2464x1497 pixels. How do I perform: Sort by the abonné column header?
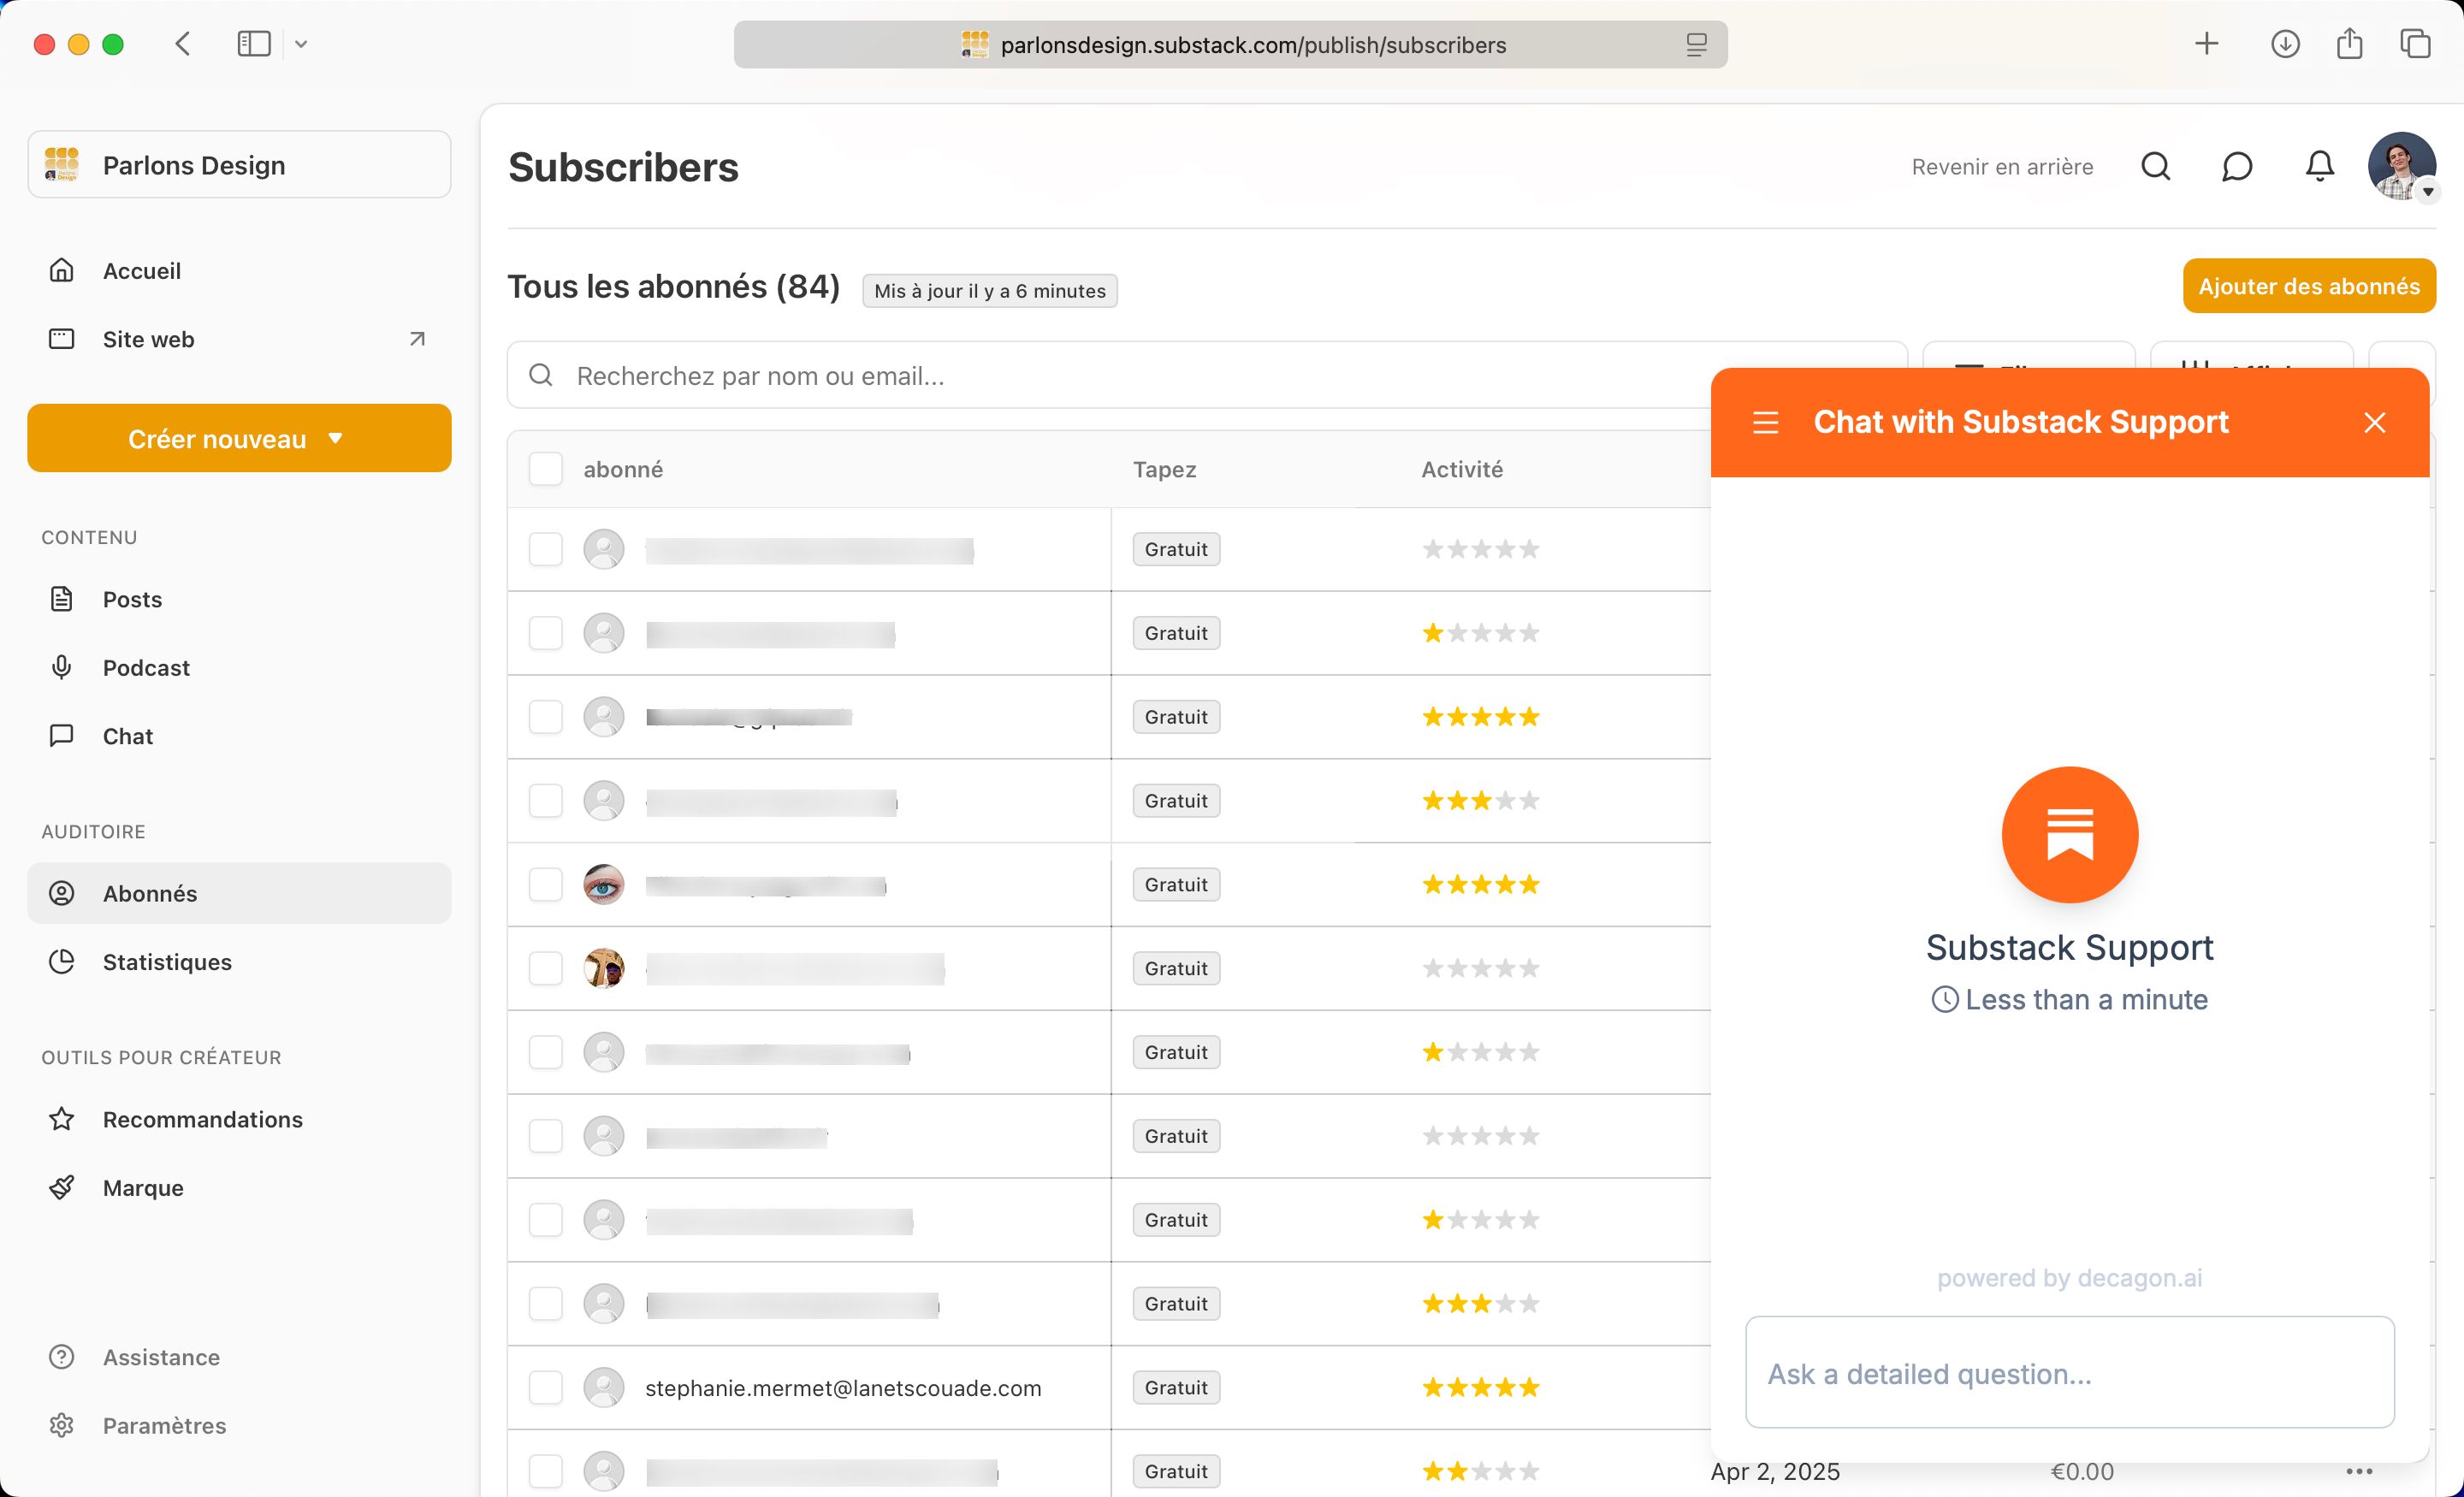[x=623, y=469]
